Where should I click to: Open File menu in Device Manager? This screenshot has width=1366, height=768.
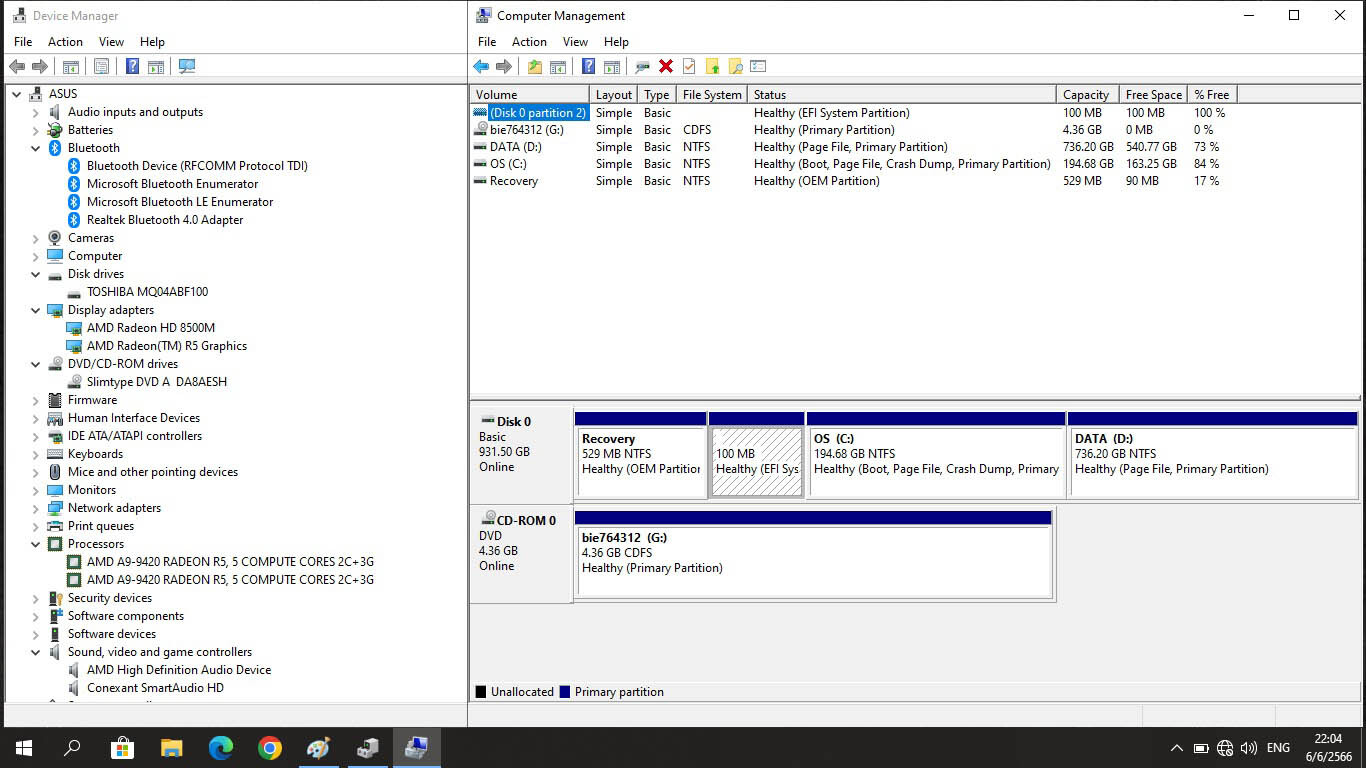pos(23,42)
